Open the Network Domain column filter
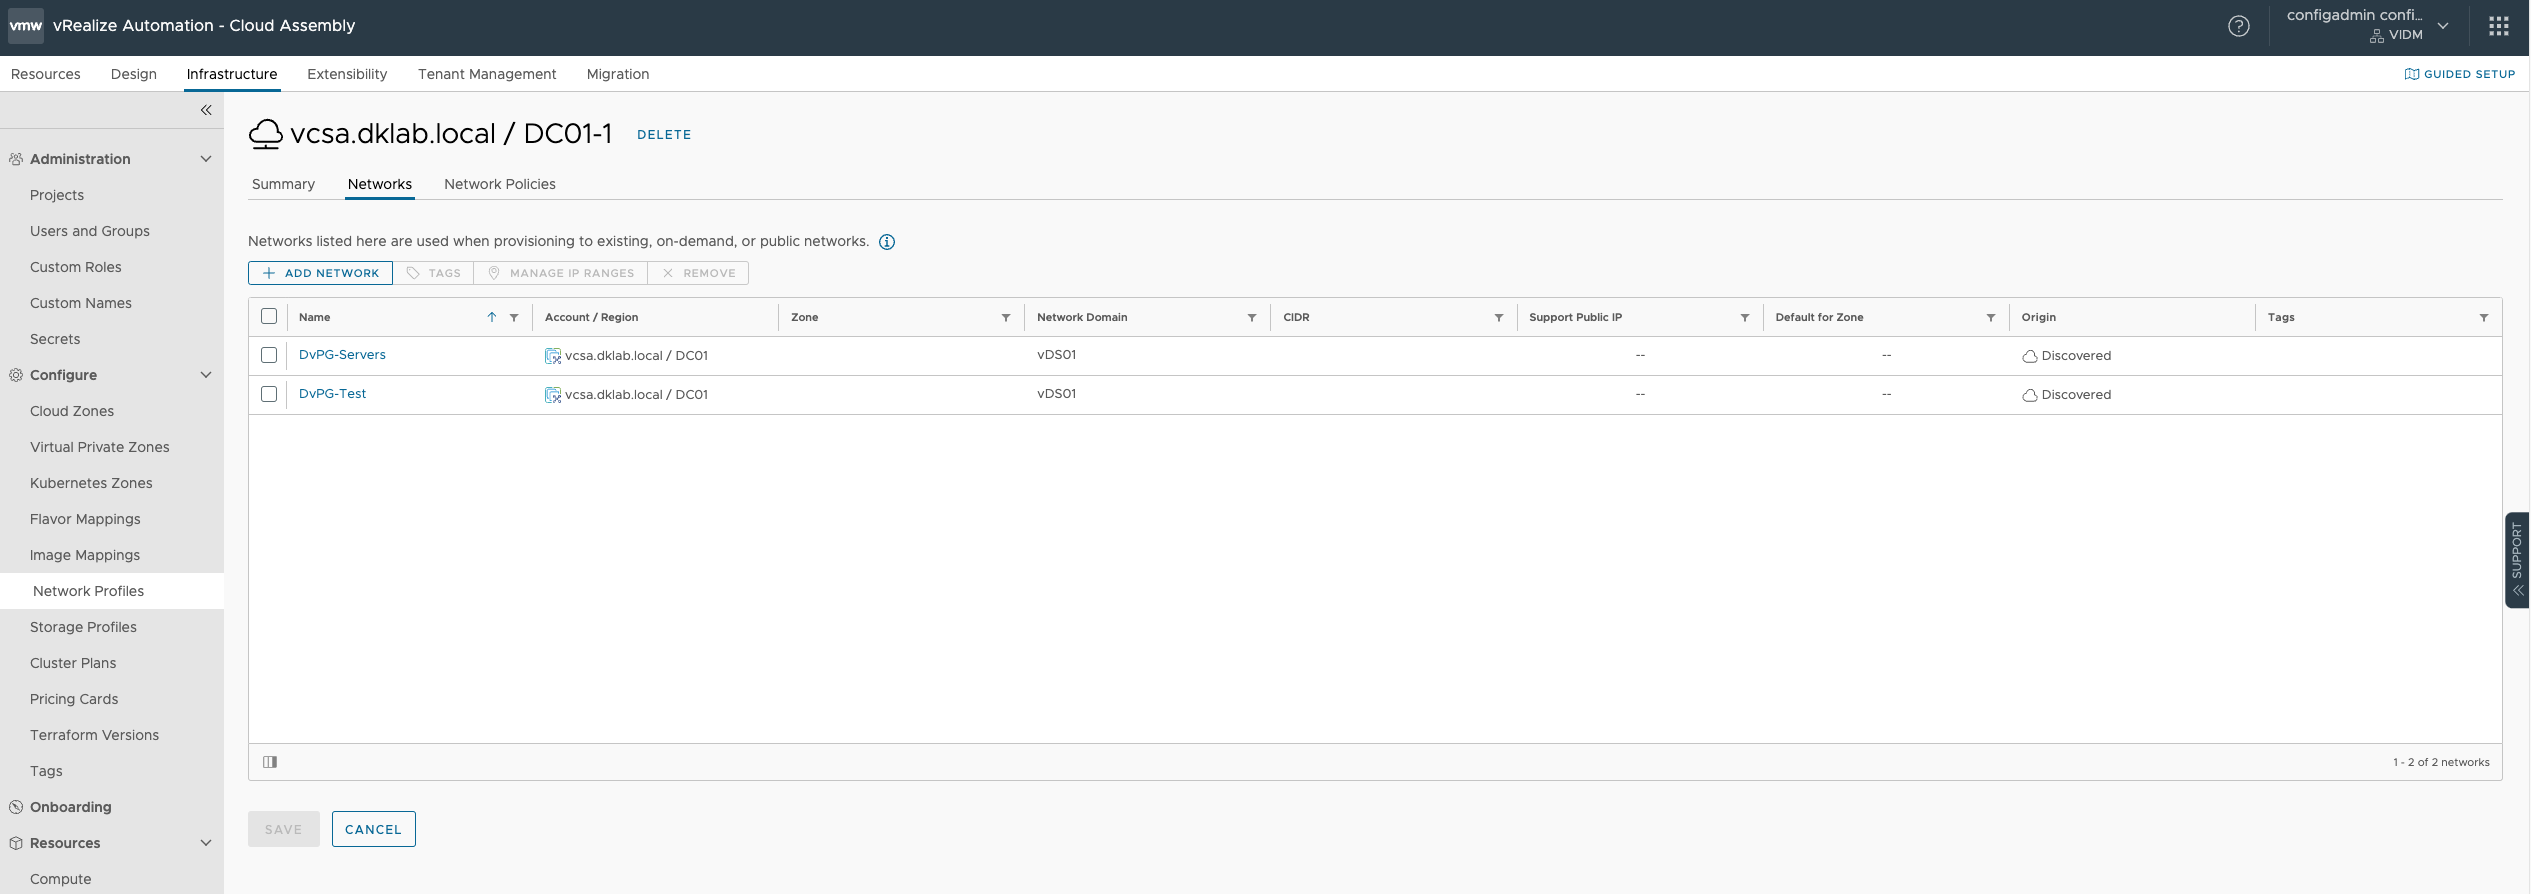This screenshot has width=2531, height=894. pyautogui.click(x=1251, y=318)
